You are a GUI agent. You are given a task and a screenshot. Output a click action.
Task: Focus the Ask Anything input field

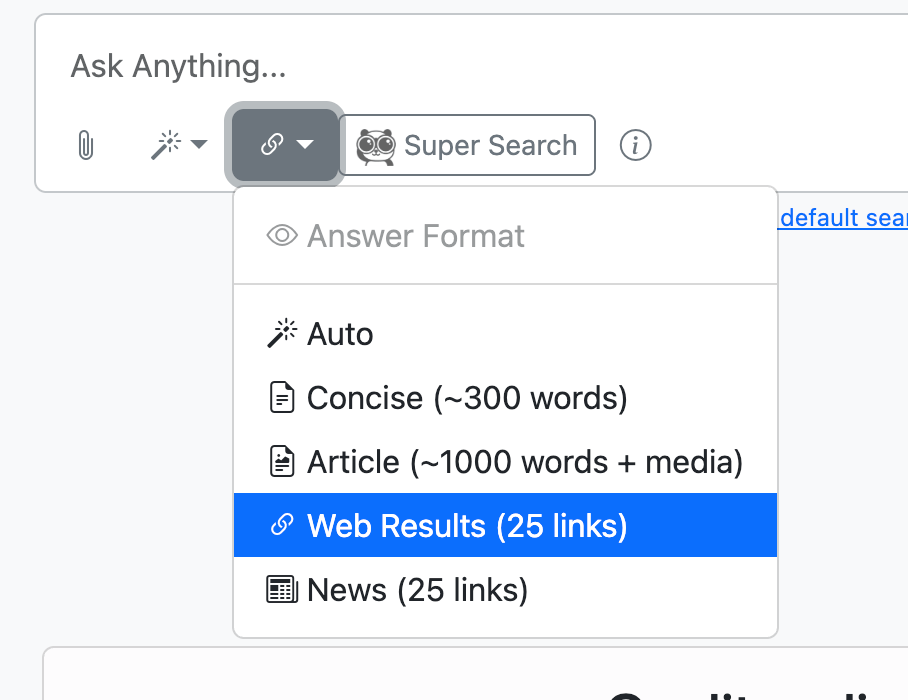450,67
